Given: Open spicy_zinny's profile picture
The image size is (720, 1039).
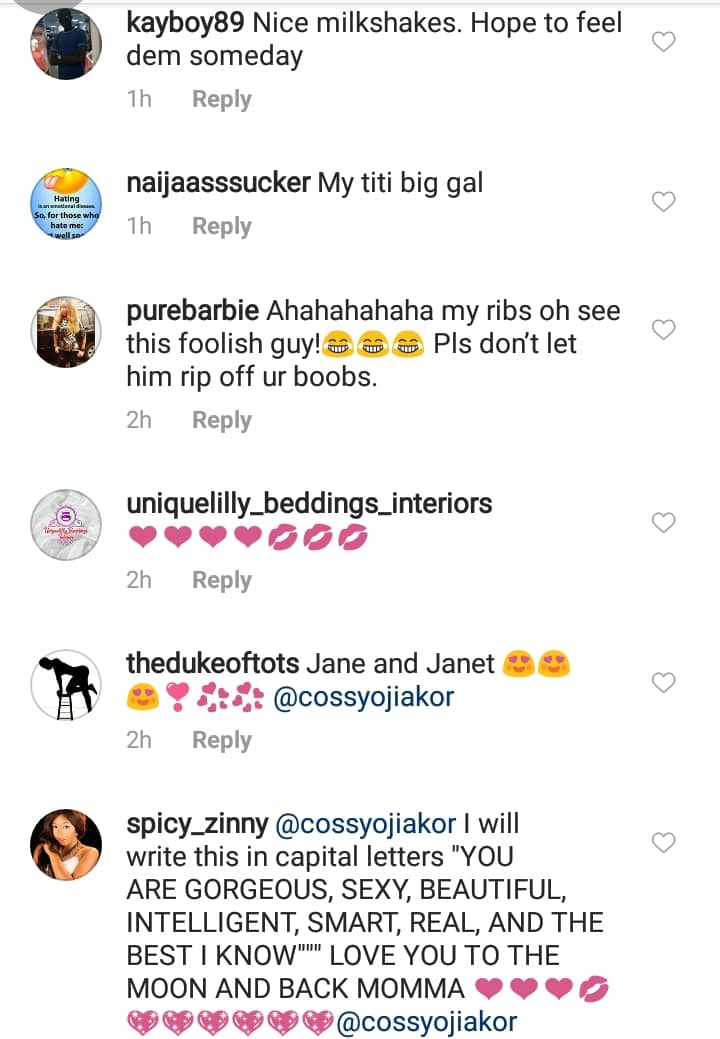Looking at the screenshot, I should point(66,845).
